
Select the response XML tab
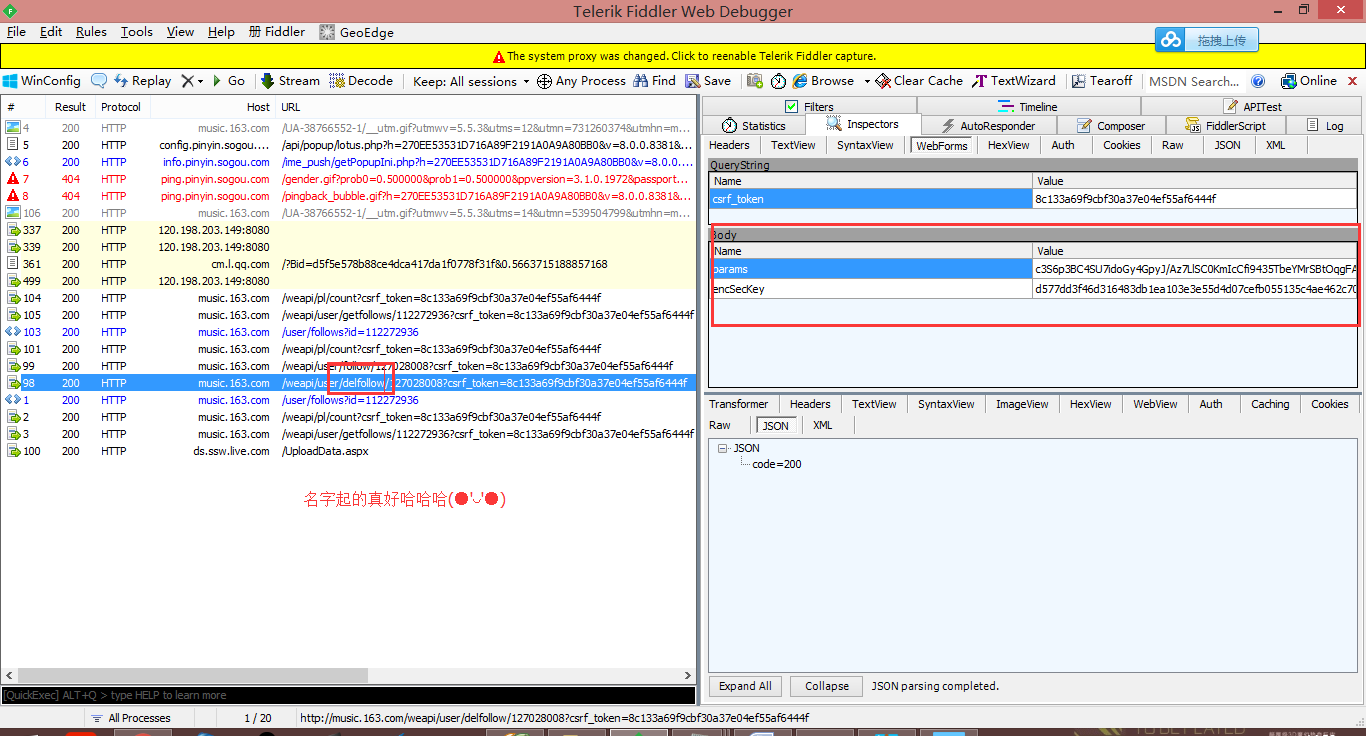822,425
